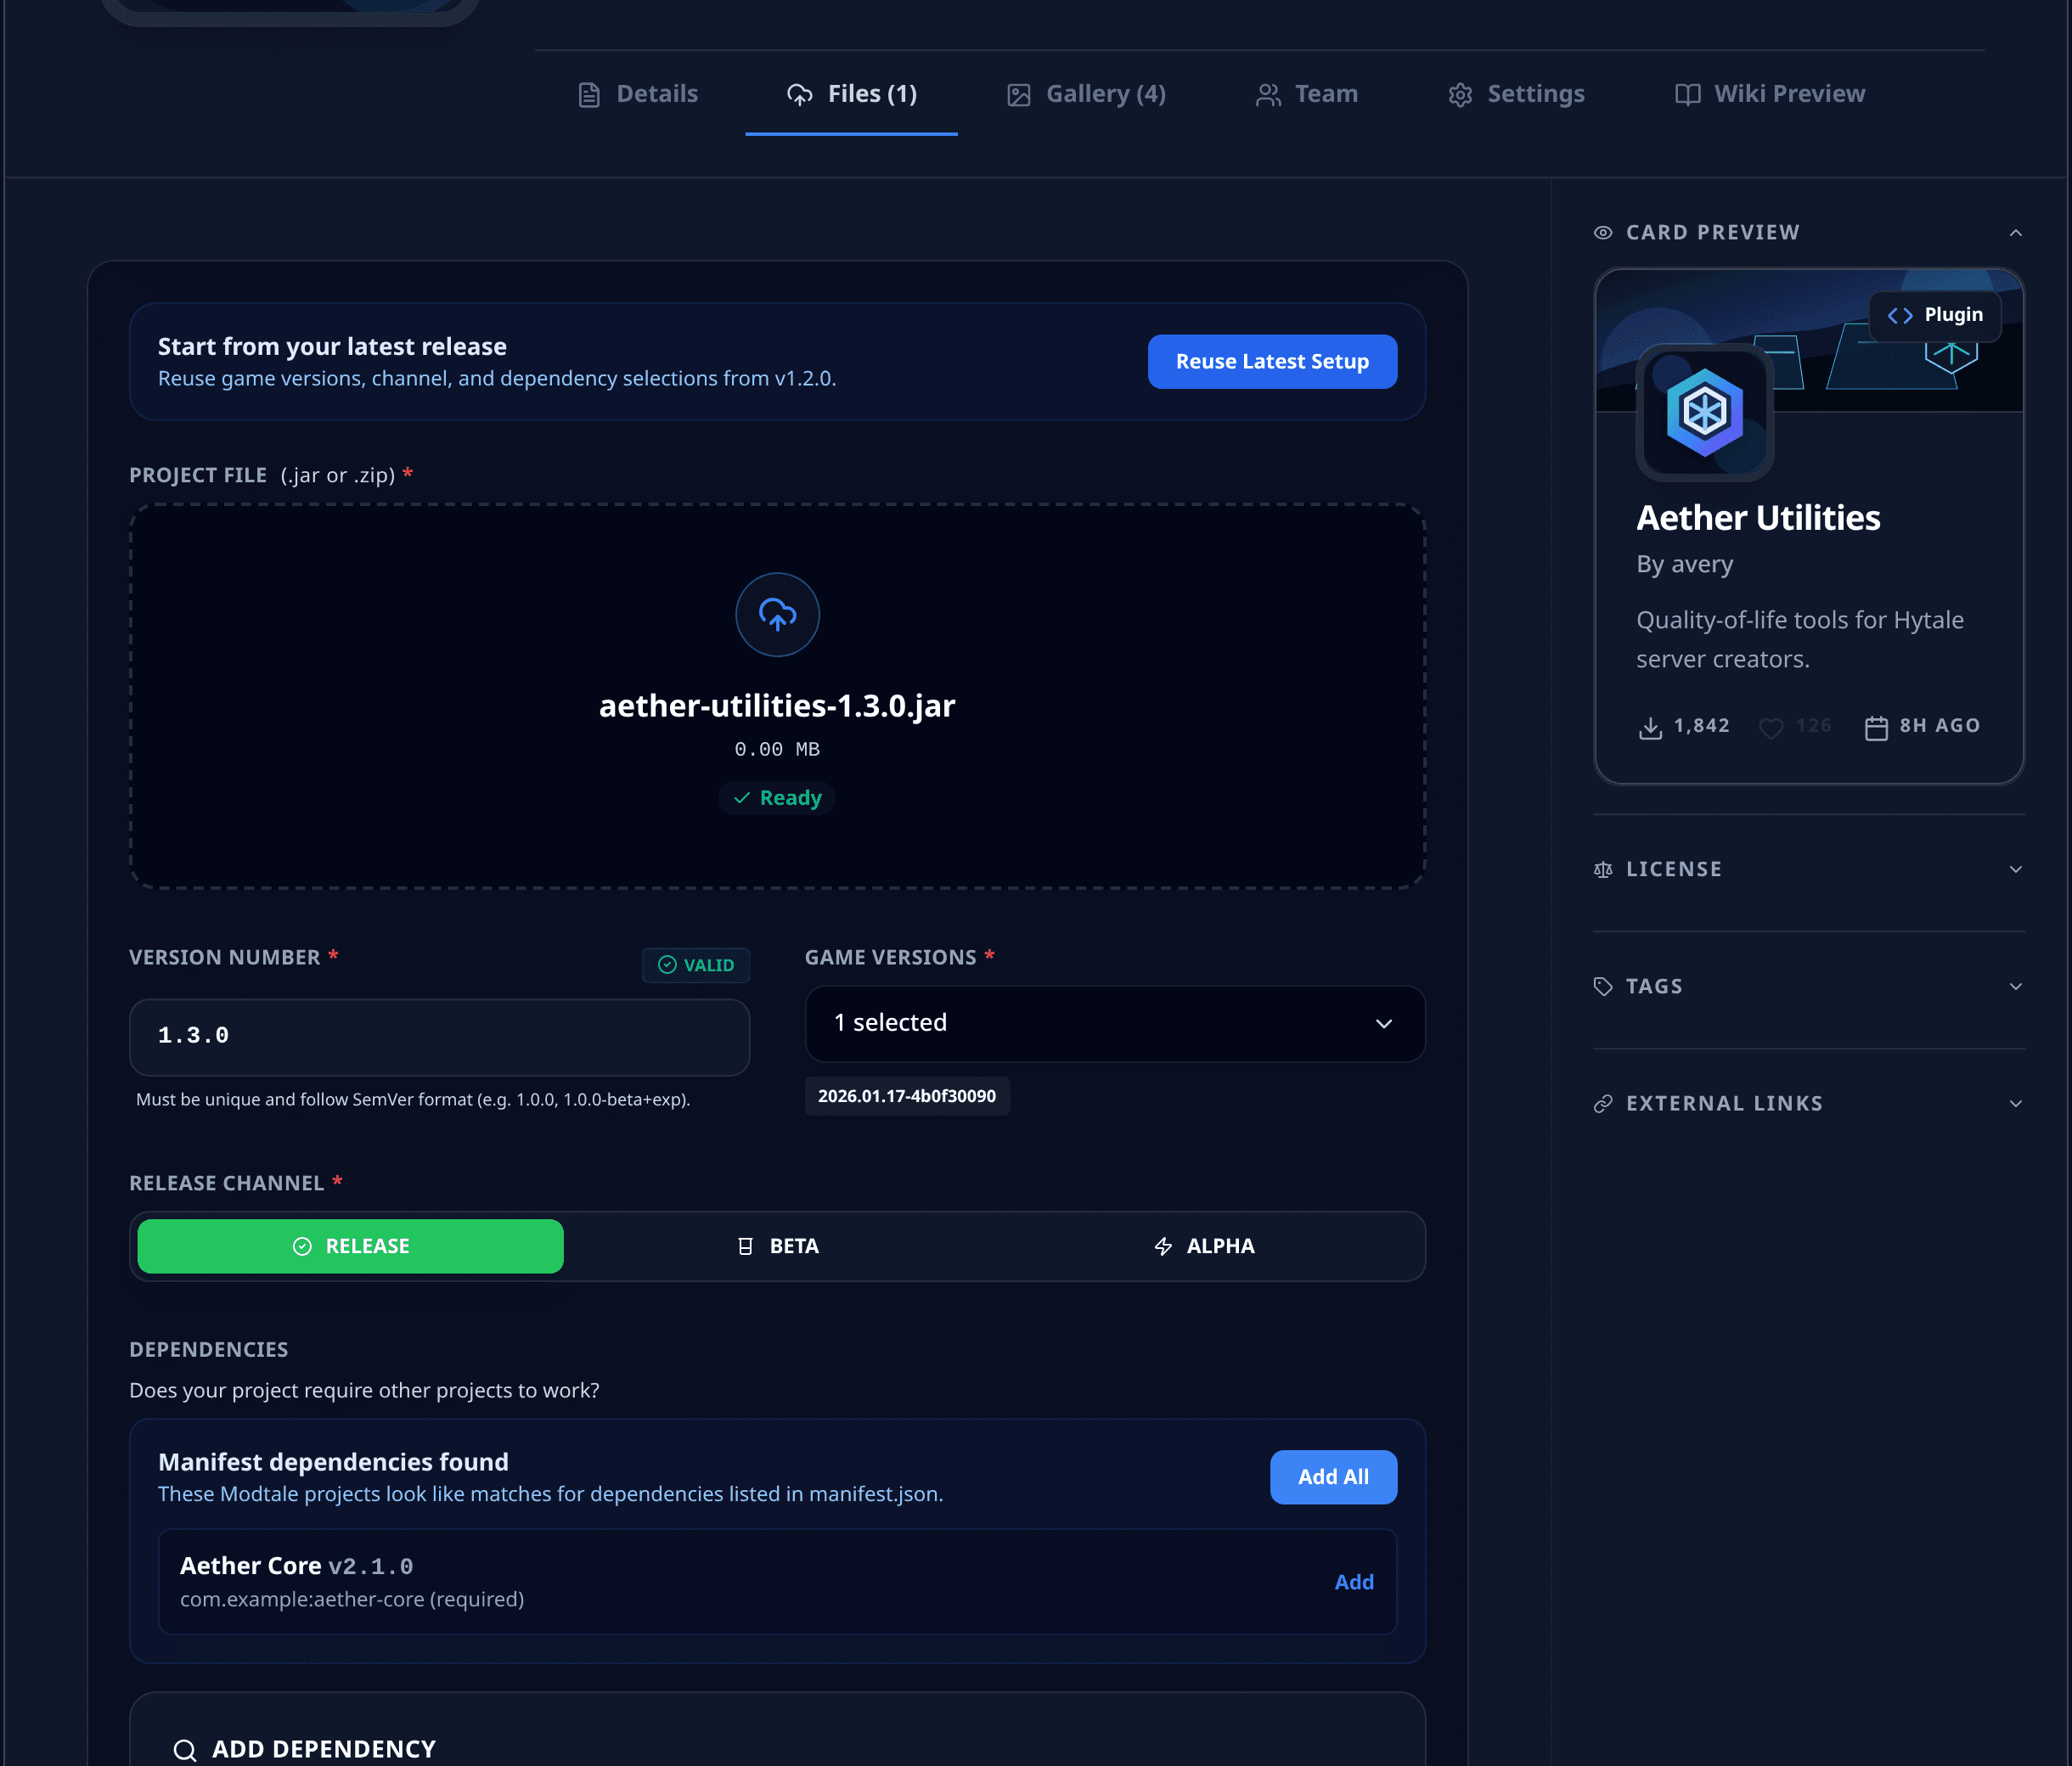Click the cloud upload icon in dropzone
The image size is (2072, 1766).
(777, 614)
